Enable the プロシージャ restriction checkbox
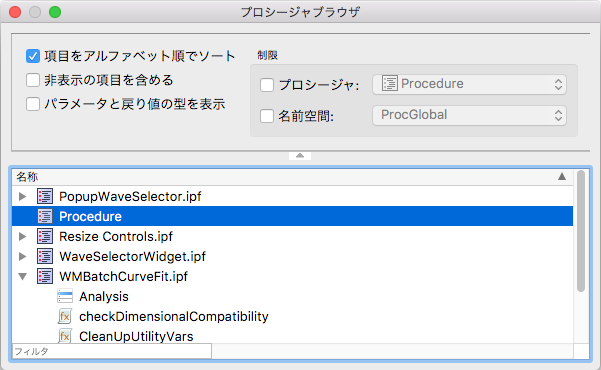The width and height of the screenshot is (601, 370). pos(267,85)
